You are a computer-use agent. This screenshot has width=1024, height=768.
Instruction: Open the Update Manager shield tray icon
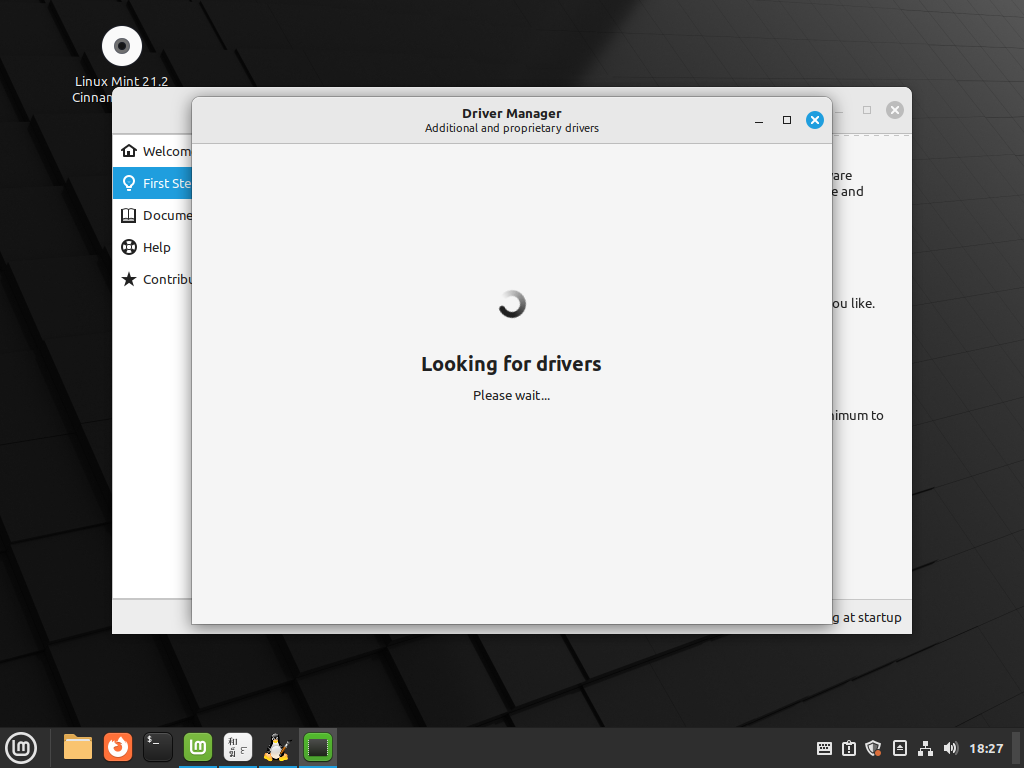872,748
